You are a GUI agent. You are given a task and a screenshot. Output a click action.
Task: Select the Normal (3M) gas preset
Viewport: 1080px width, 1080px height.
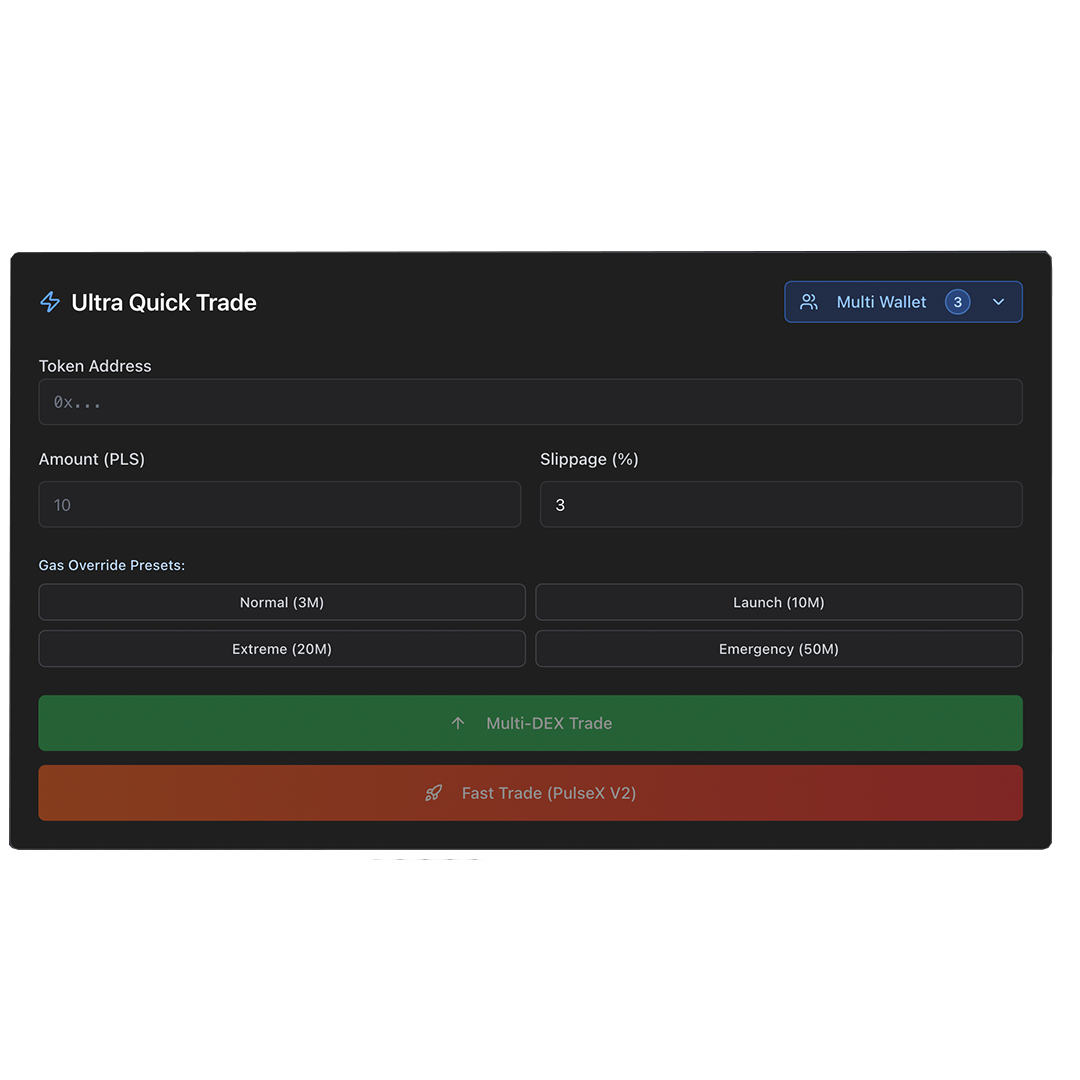point(282,603)
